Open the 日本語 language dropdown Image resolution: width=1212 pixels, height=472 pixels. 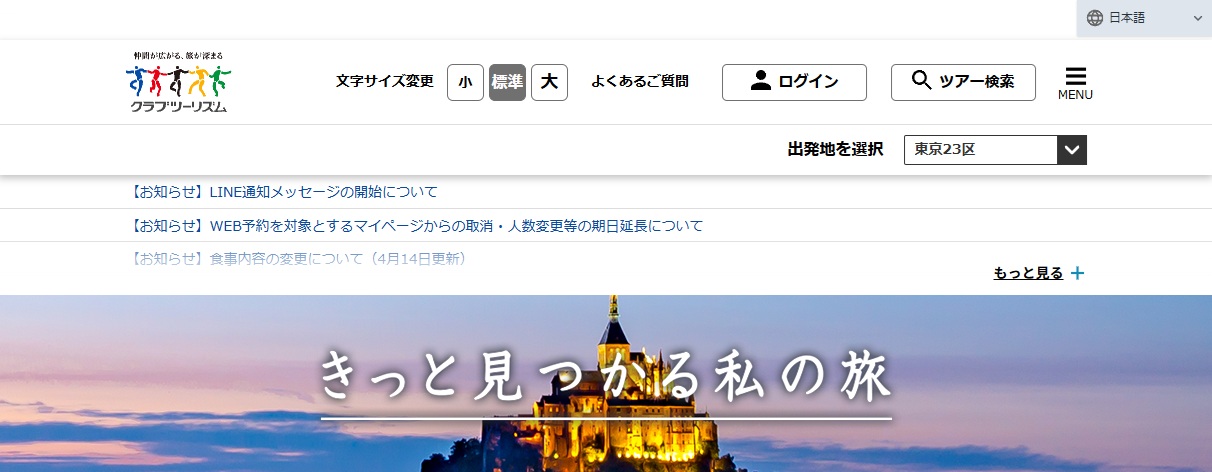[x=1144, y=18]
